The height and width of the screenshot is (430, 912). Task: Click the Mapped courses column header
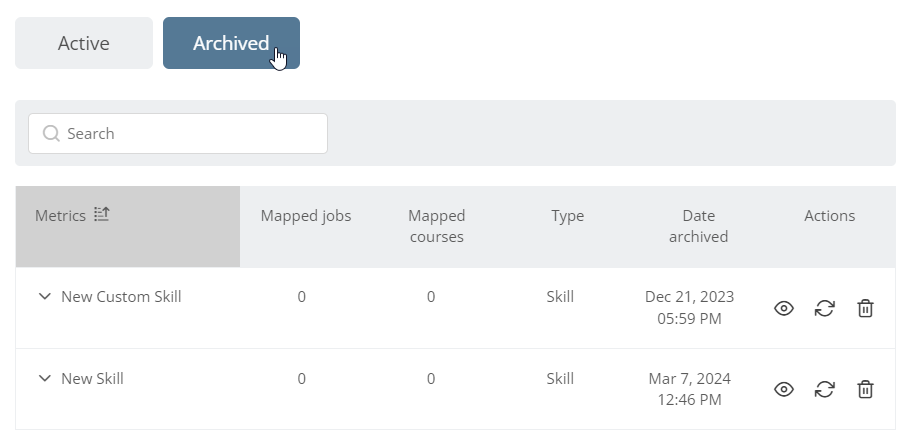click(436, 226)
